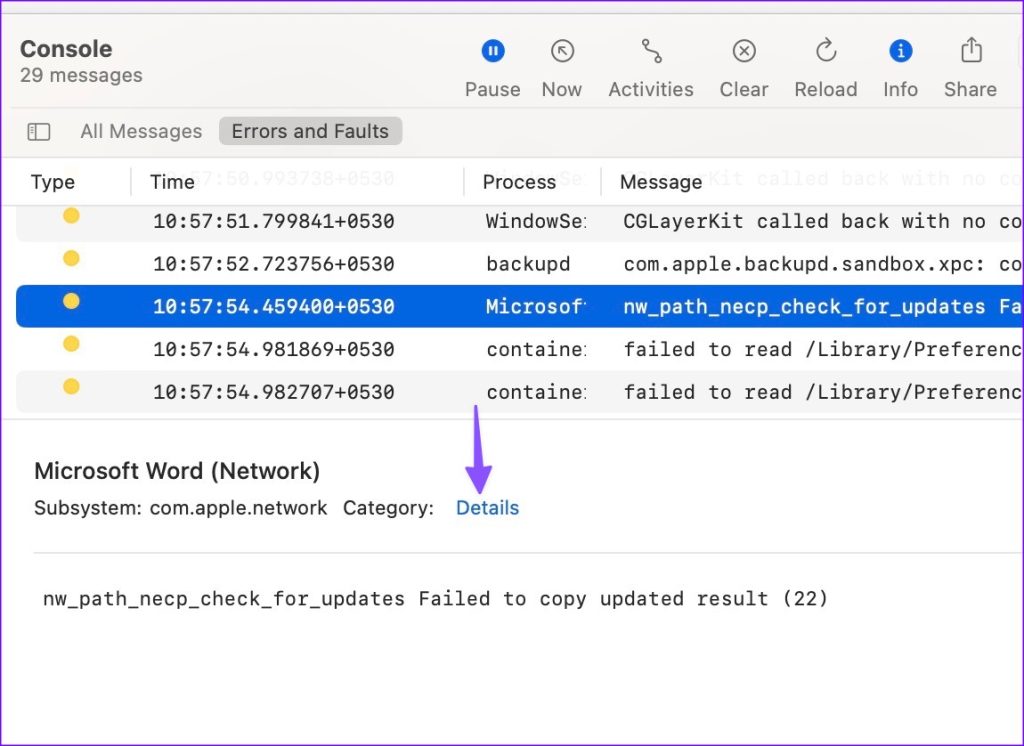Sort by the Time column header
The height and width of the screenshot is (746, 1024).
(x=172, y=182)
